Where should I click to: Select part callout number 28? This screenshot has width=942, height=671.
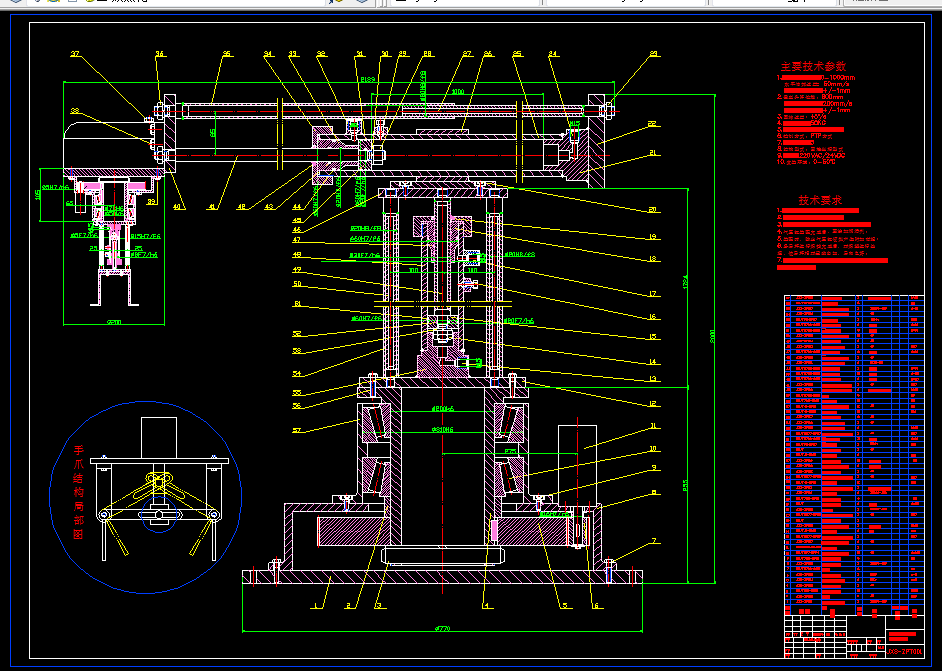(x=428, y=54)
